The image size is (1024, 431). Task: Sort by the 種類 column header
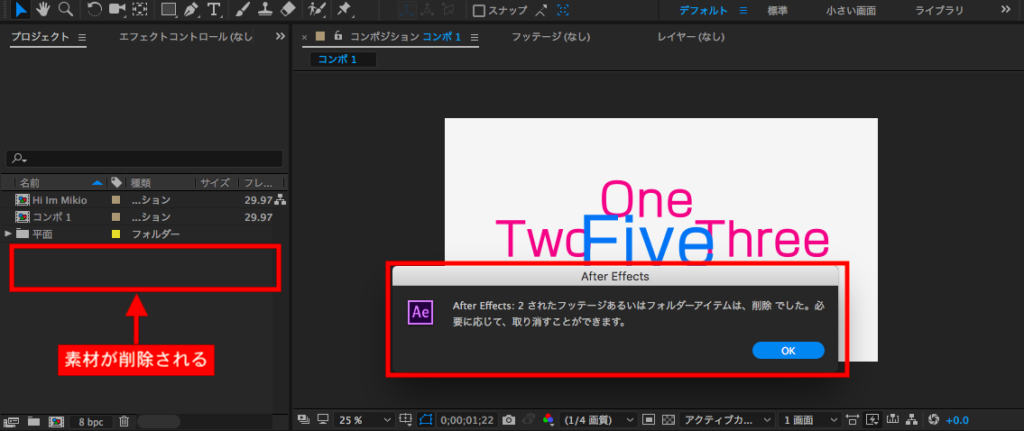coord(140,183)
